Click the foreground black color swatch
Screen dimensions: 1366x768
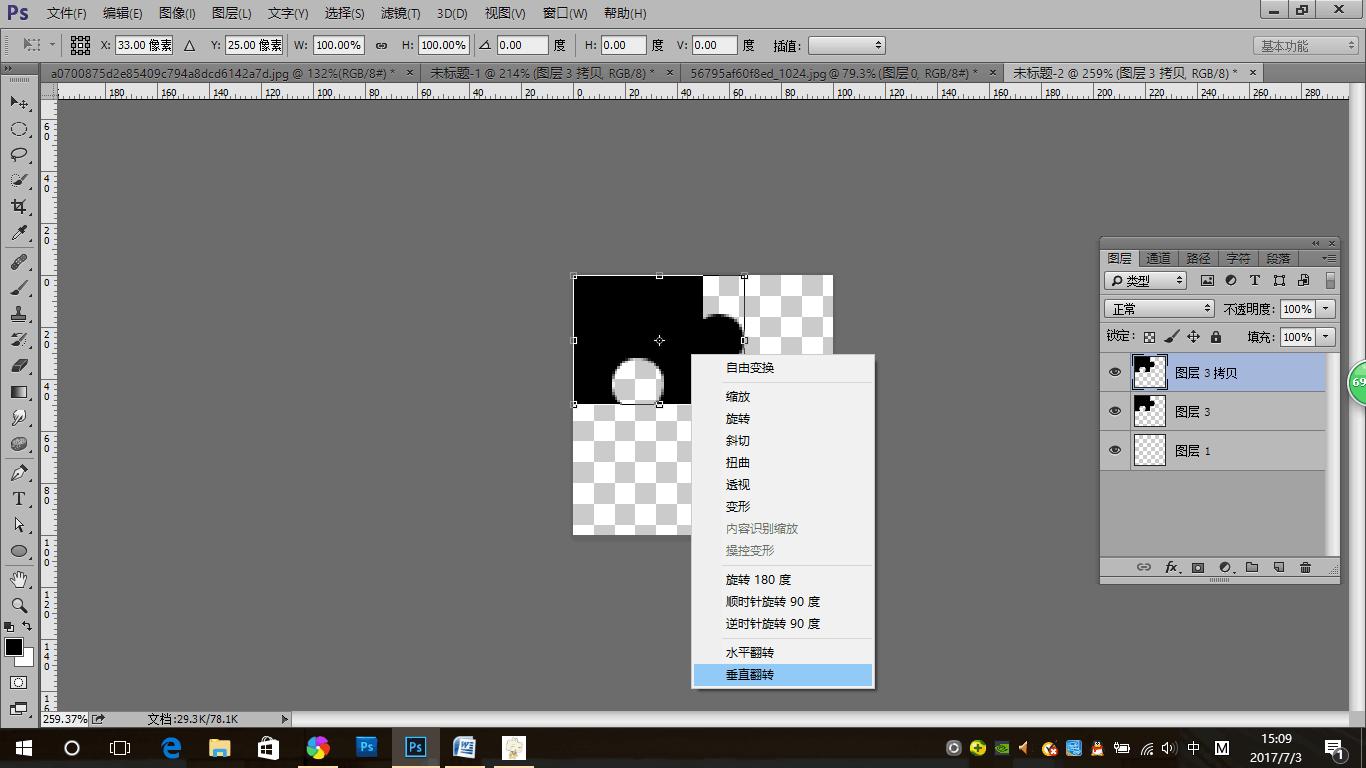pyautogui.click(x=13, y=647)
